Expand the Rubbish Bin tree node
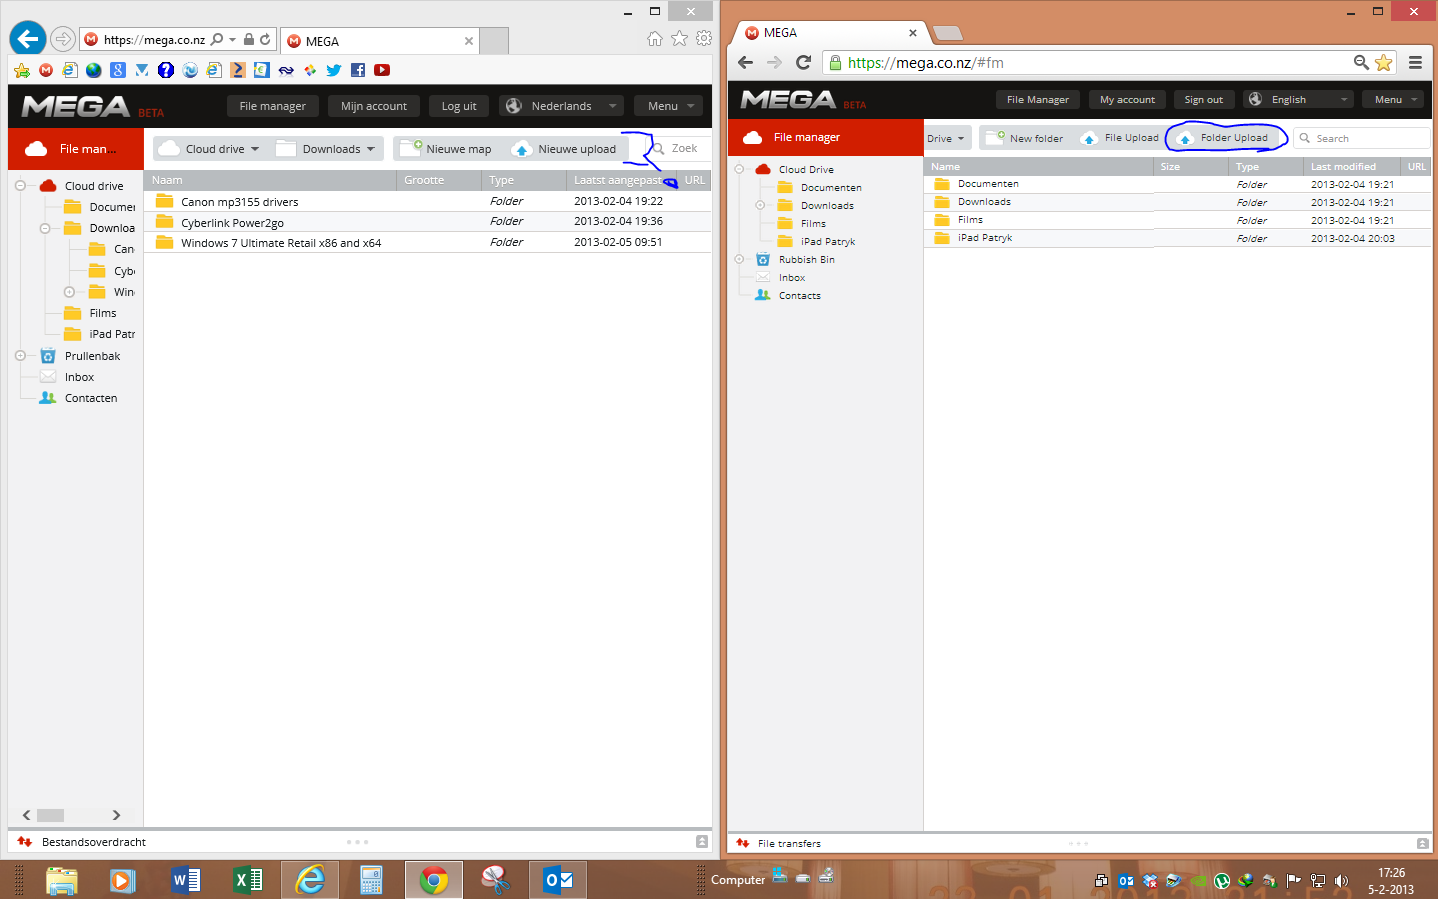 point(739,259)
